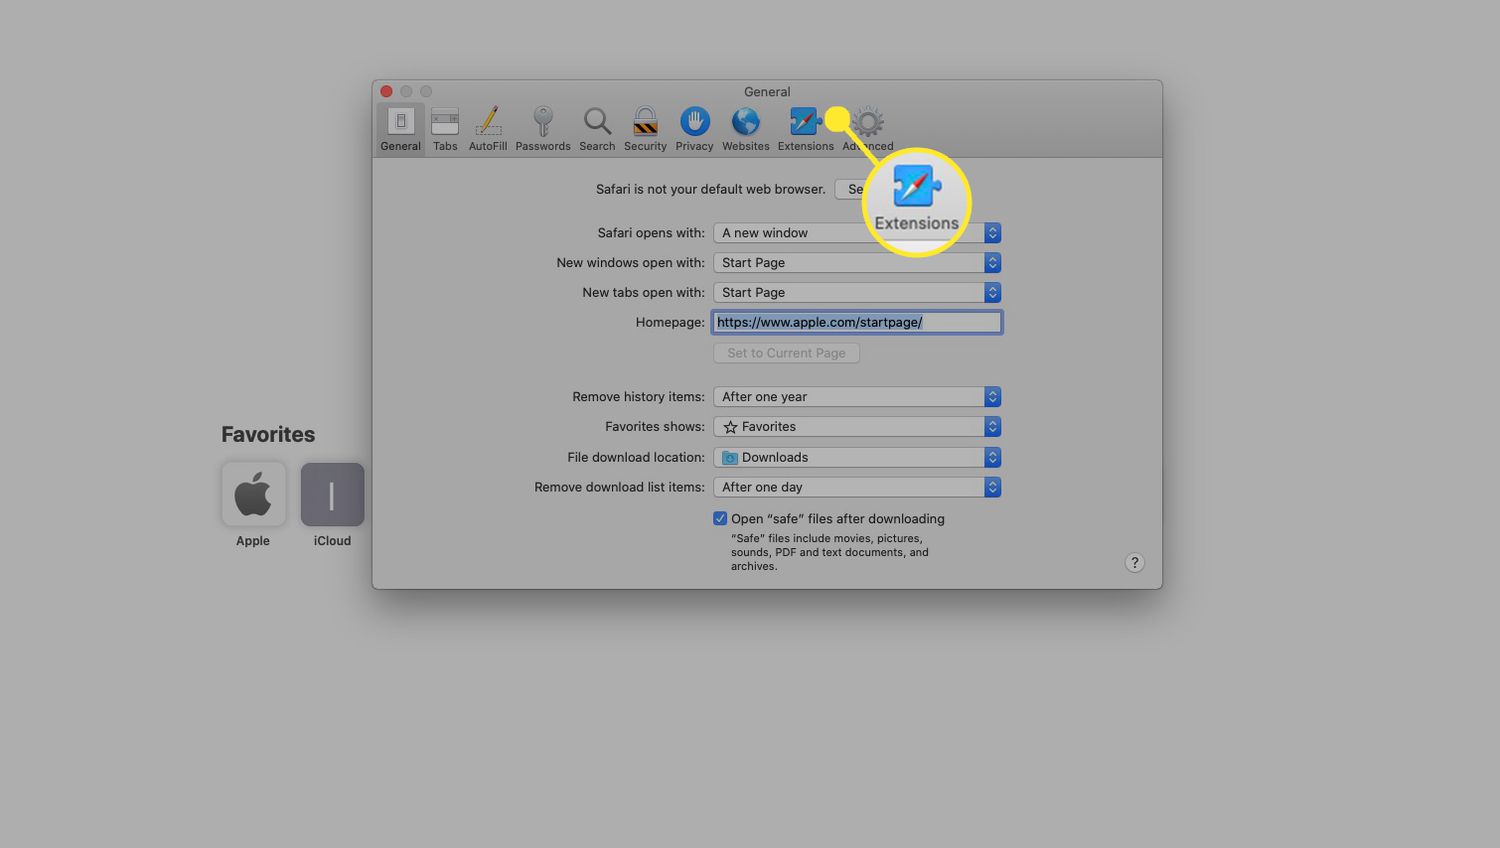Open the Passwords preferences pane

tap(543, 130)
